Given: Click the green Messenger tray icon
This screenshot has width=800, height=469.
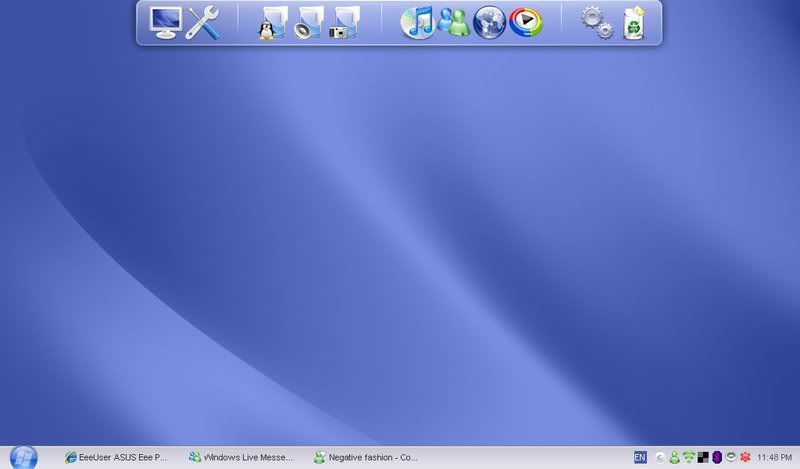Looking at the screenshot, I should [x=674, y=457].
